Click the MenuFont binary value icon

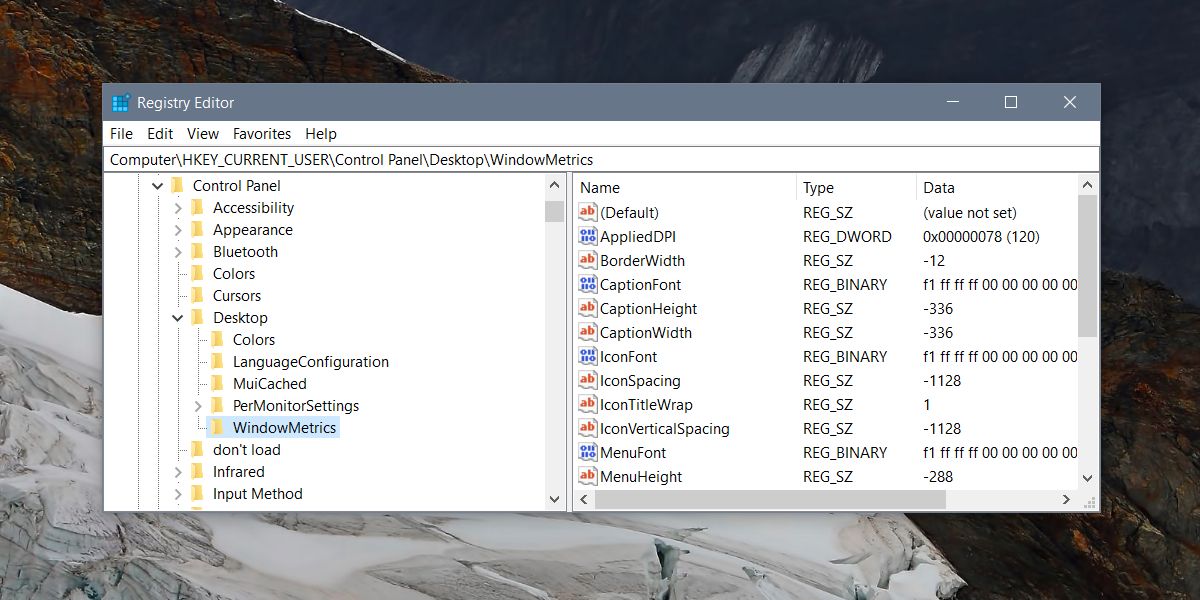click(x=587, y=452)
